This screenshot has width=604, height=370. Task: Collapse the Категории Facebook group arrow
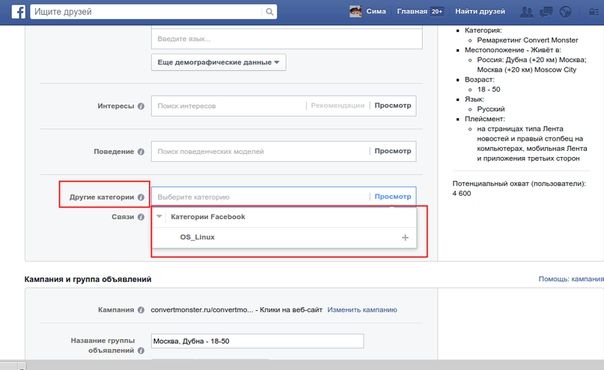coord(159,216)
